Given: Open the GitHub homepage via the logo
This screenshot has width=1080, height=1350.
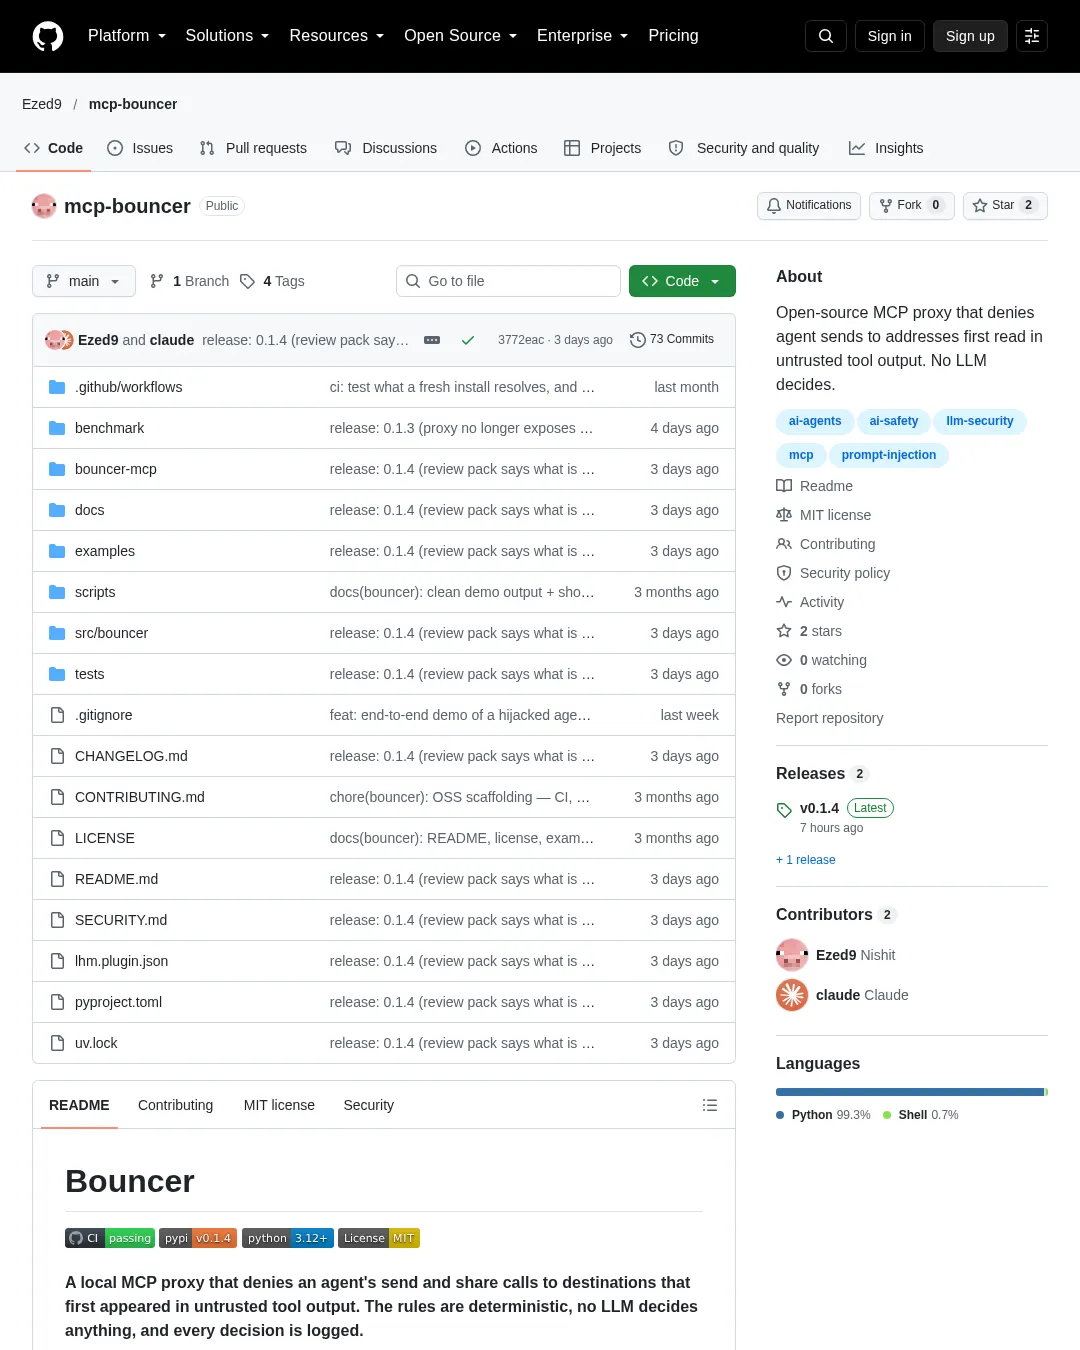Looking at the screenshot, I should coord(48,36).
